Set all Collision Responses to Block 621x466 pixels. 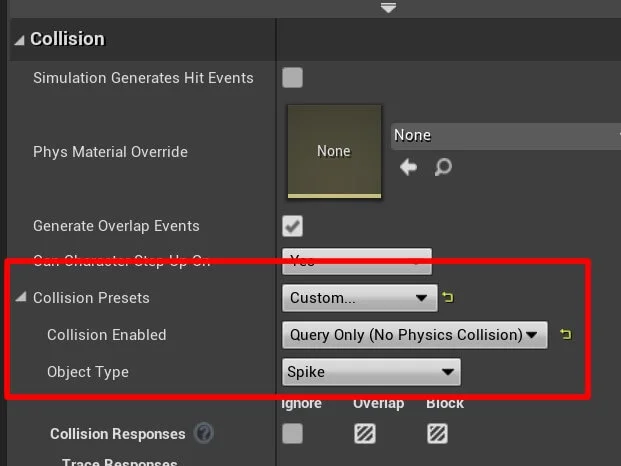click(x=437, y=434)
